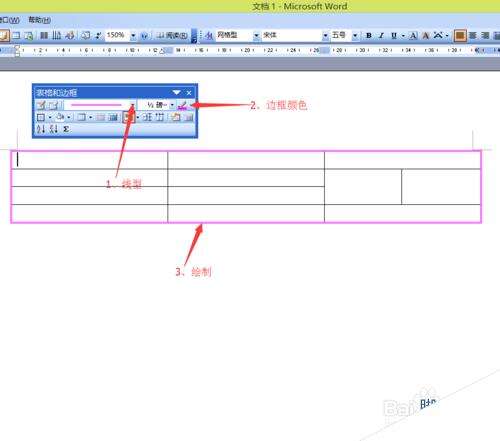
Task: Click the first table cell with cursor
Action: pyautogui.click(x=89, y=160)
